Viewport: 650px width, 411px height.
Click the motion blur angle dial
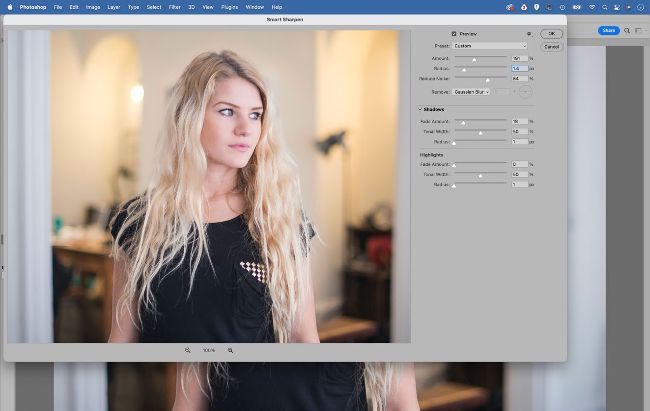click(525, 92)
